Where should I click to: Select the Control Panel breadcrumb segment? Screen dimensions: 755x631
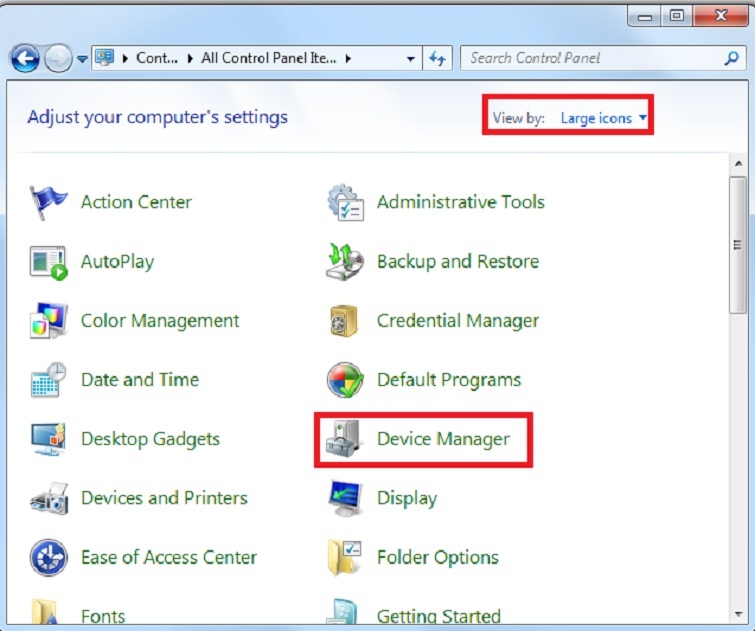156,59
